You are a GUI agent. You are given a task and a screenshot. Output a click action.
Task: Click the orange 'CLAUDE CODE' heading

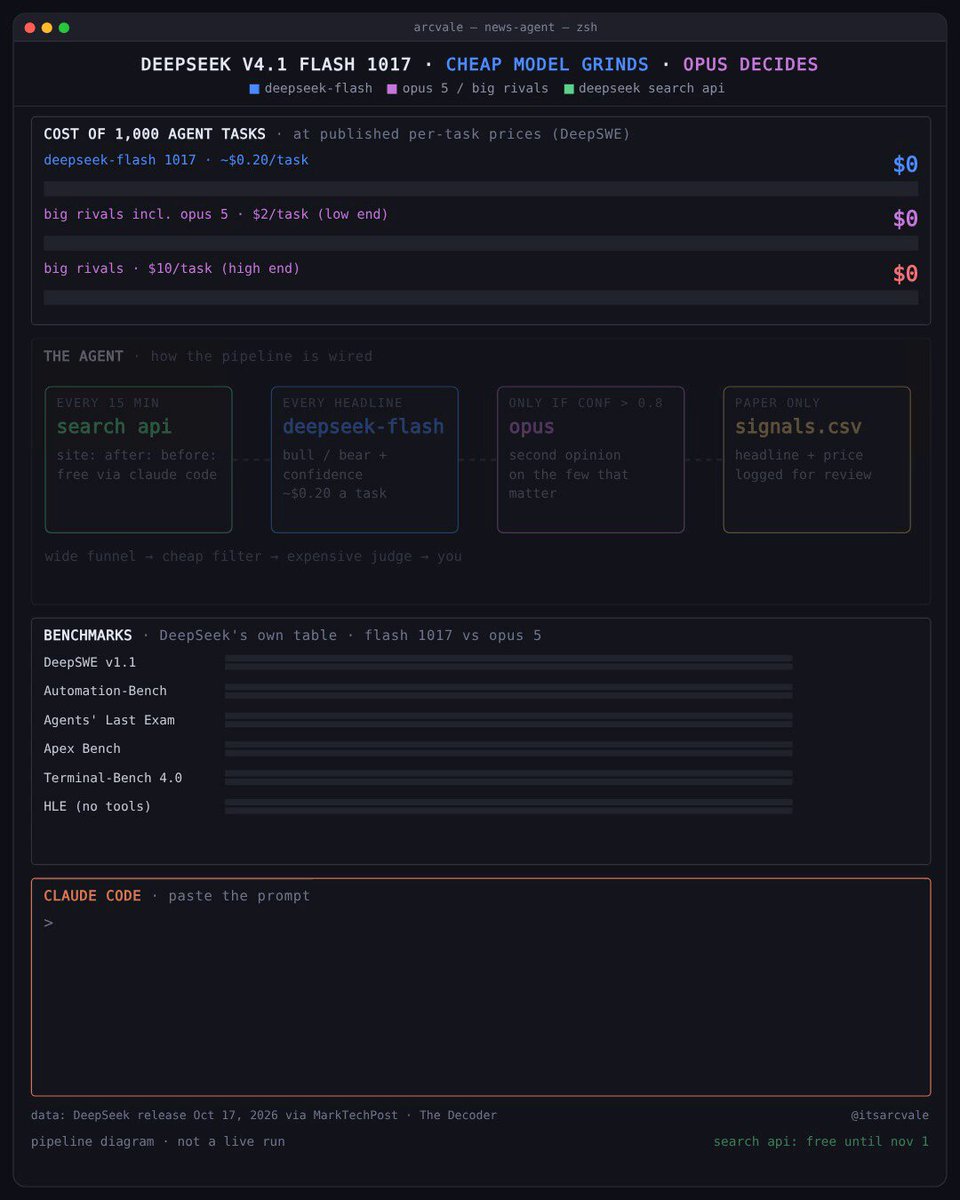coord(92,896)
